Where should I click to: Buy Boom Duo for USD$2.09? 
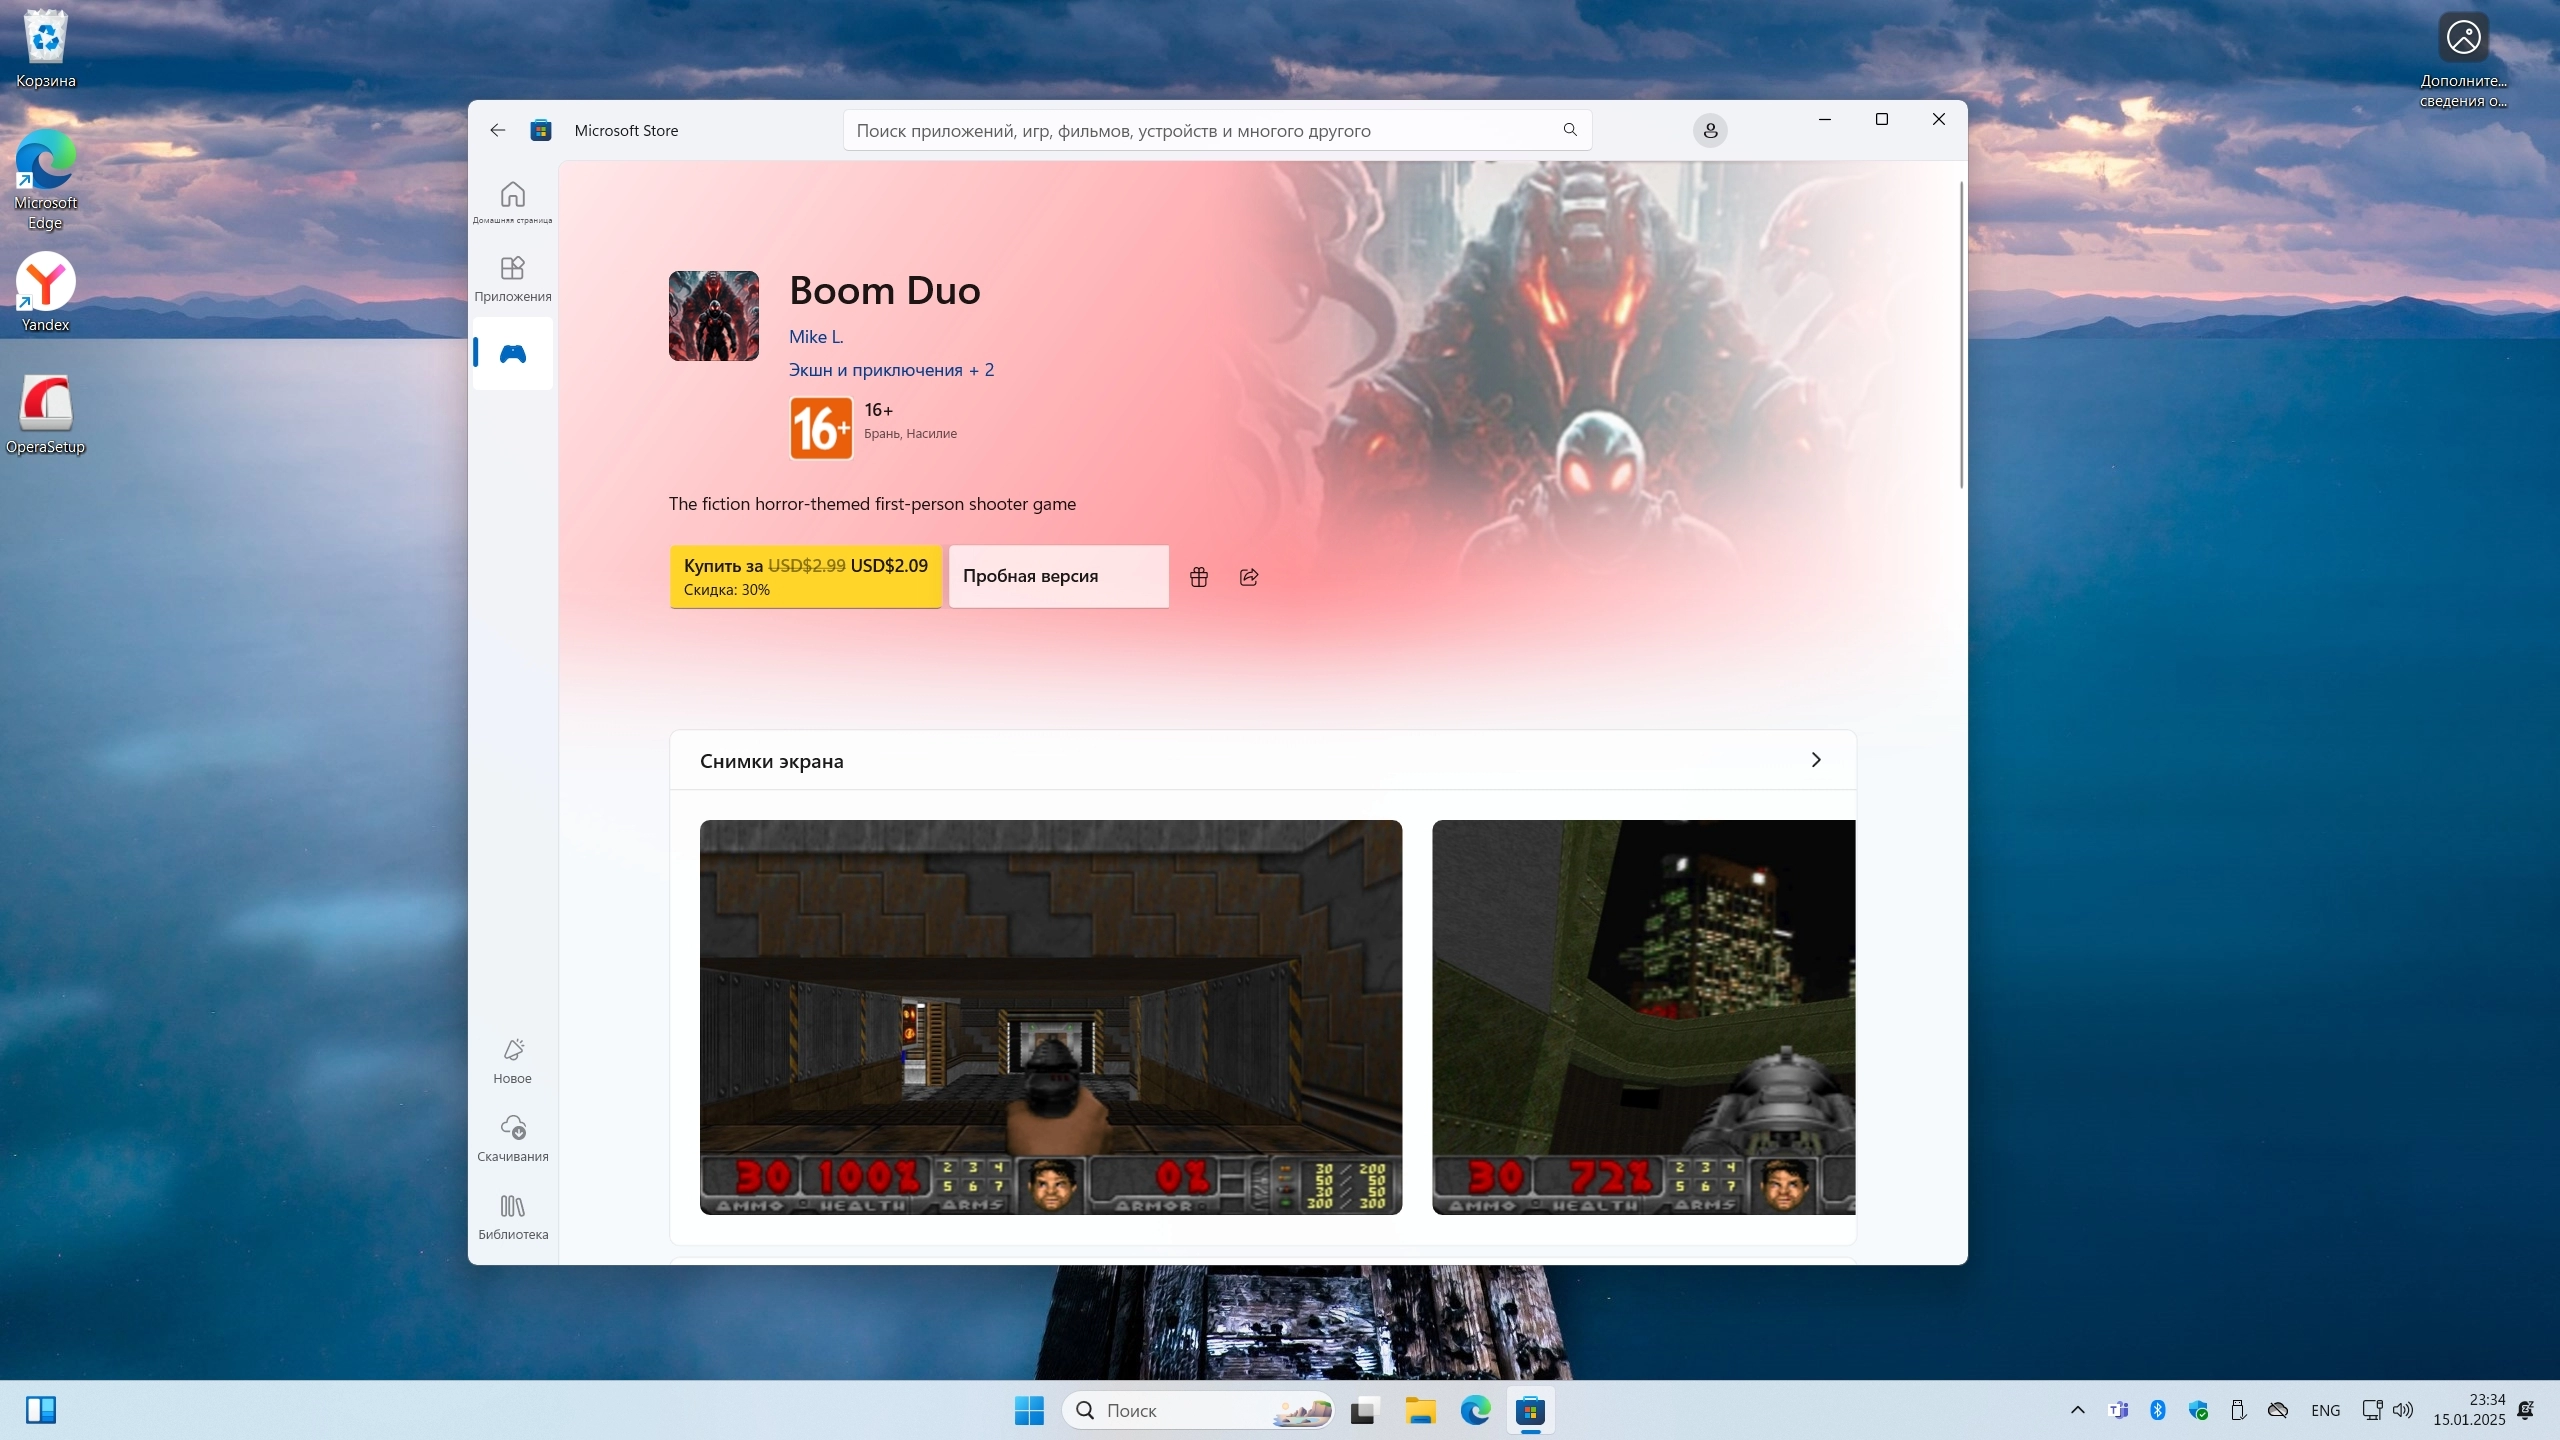[x=805, y=576]
